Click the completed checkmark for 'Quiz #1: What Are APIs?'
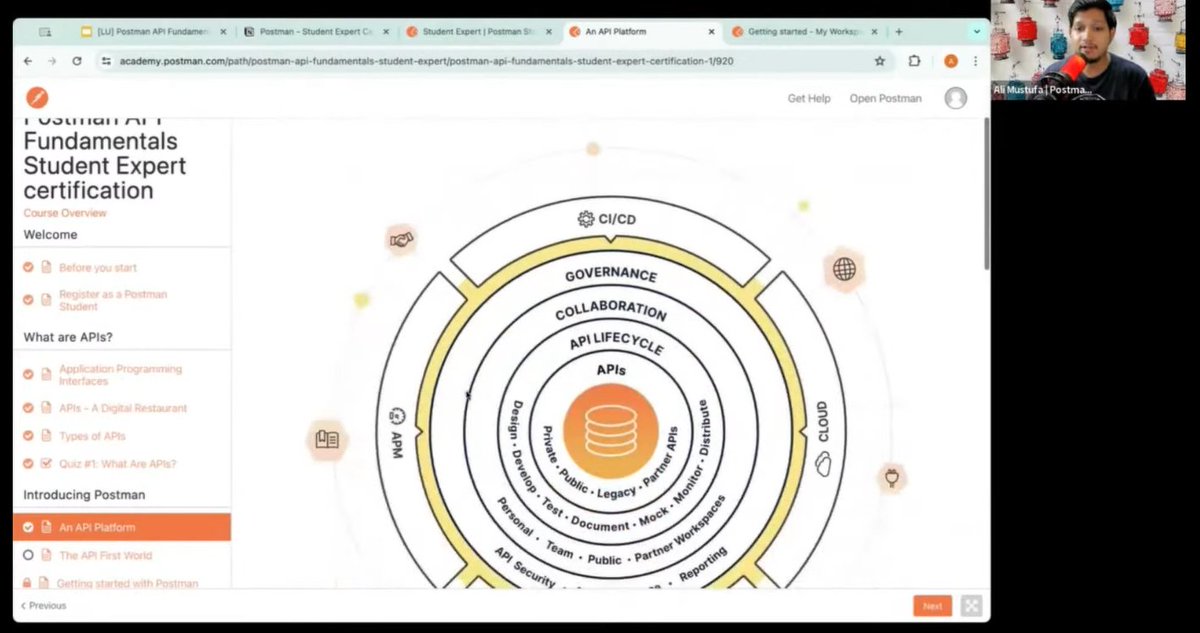This screenshot has width=1200, height=633. [x=28, y=464]
